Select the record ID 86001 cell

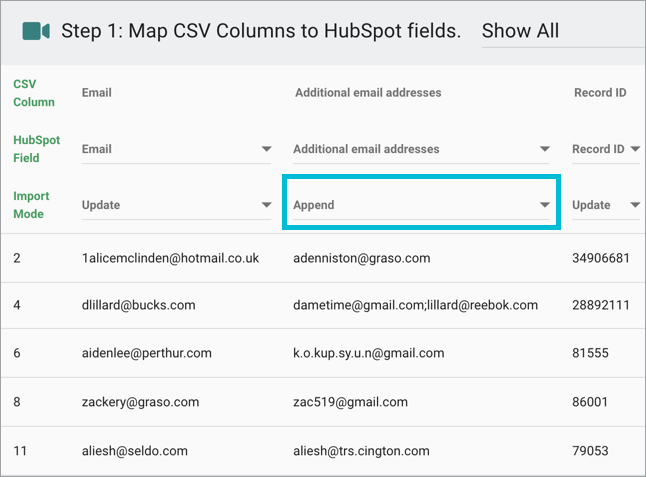pyautogui.click(x=590, y=402)
